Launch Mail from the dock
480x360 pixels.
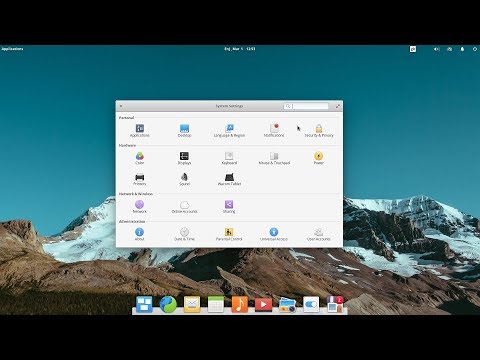click(192, 304)
